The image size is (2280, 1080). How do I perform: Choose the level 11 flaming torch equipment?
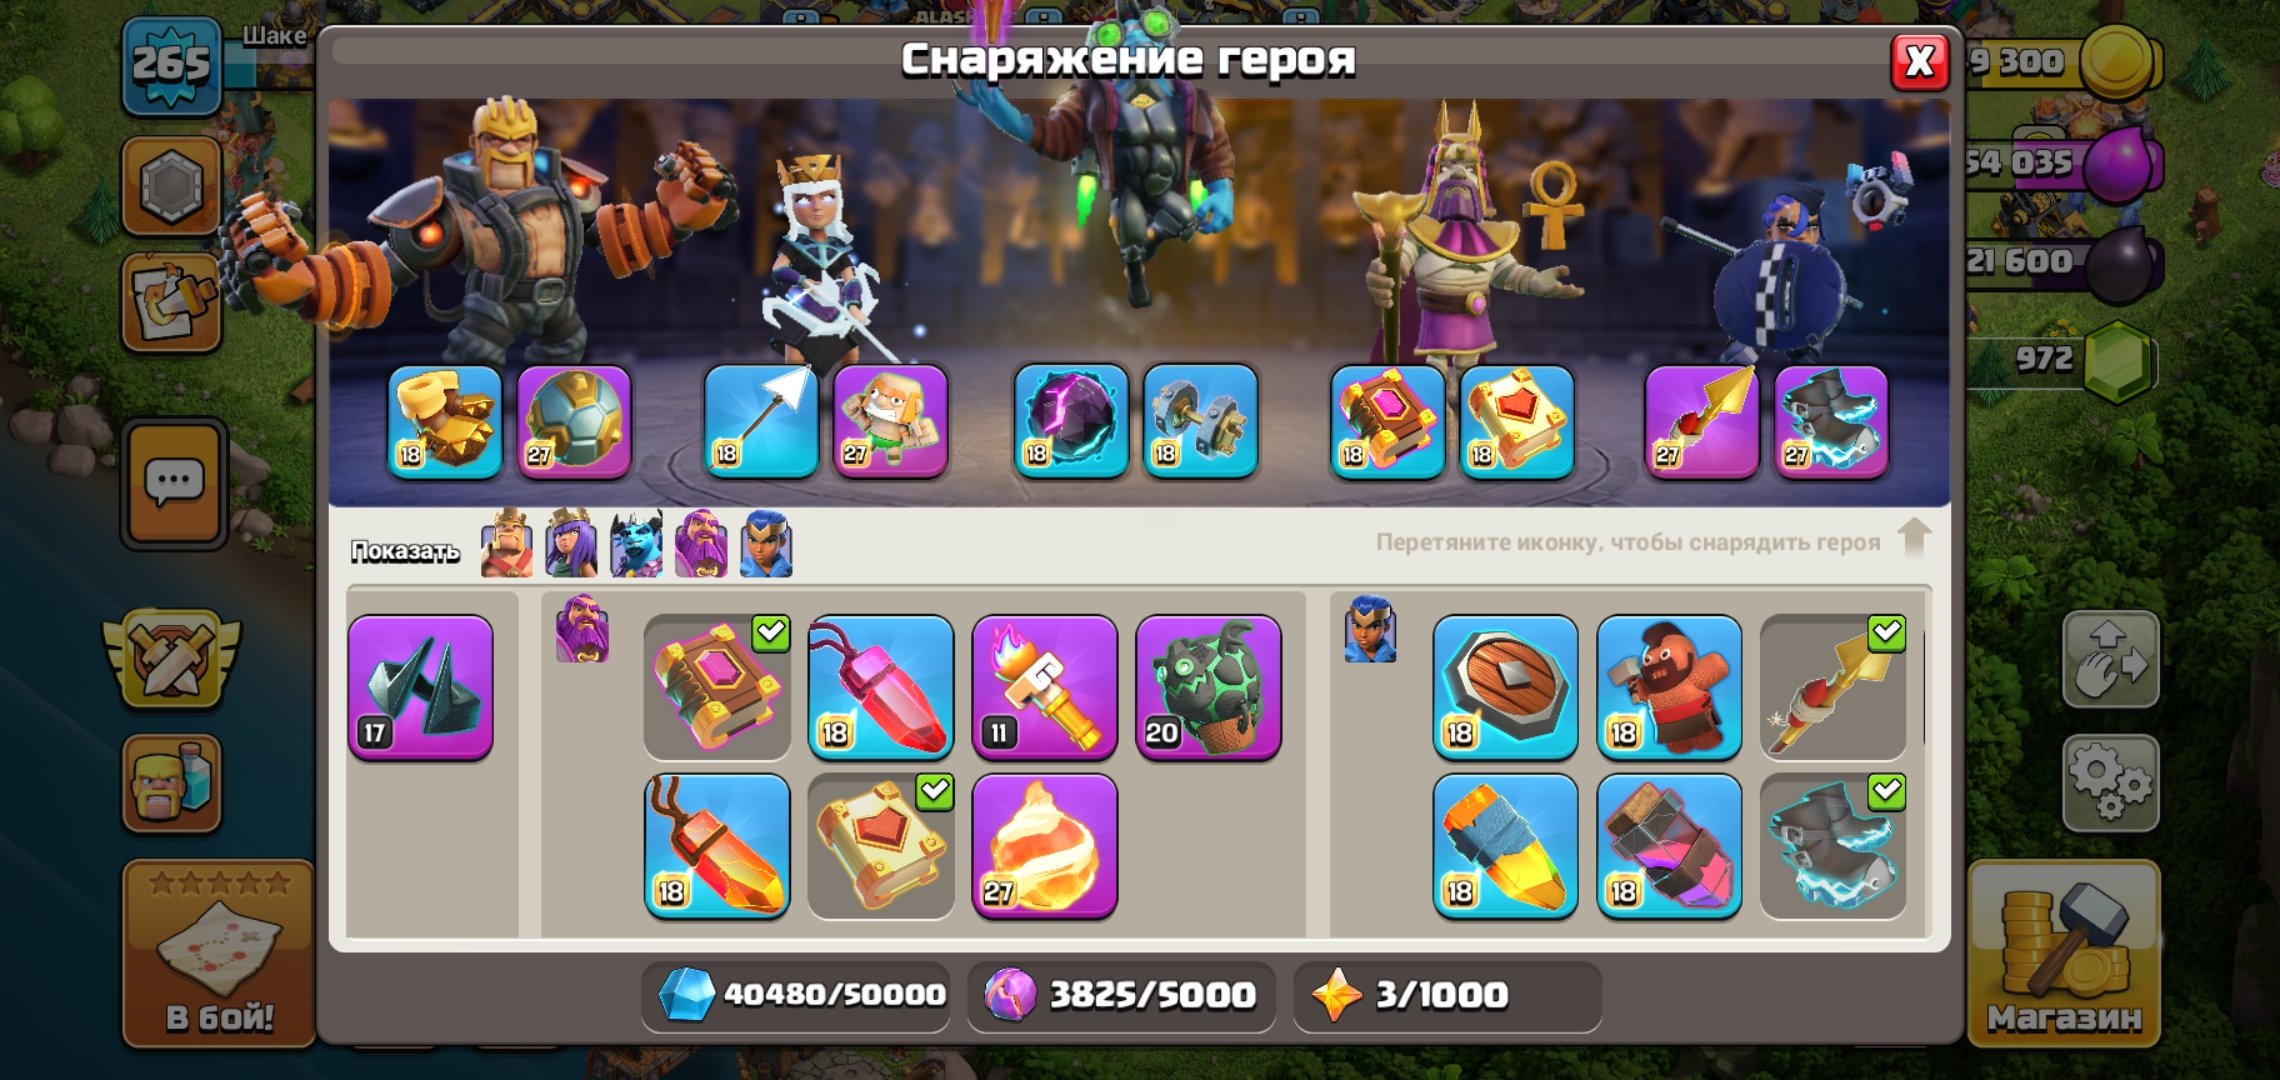1044,688
